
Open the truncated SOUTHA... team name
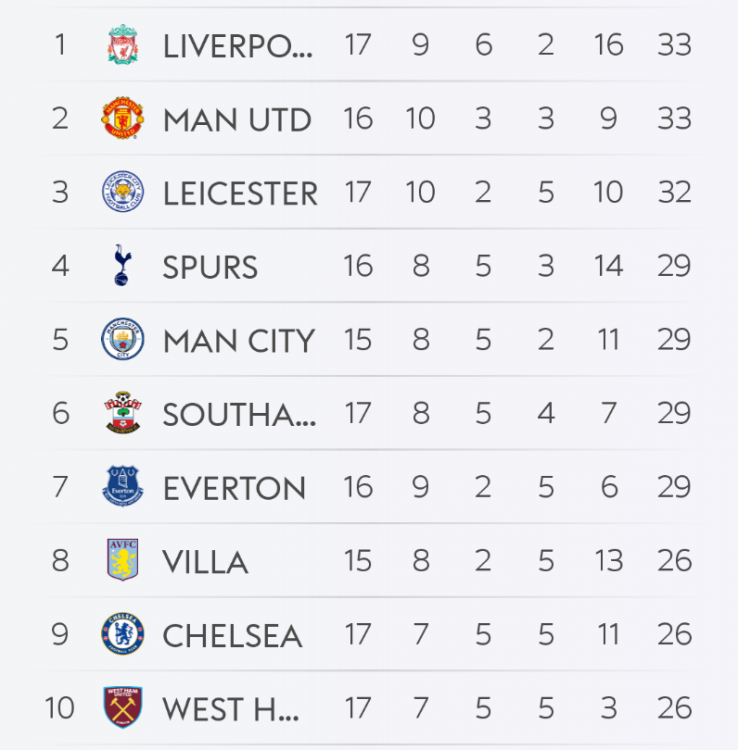[x=239, y=414]
